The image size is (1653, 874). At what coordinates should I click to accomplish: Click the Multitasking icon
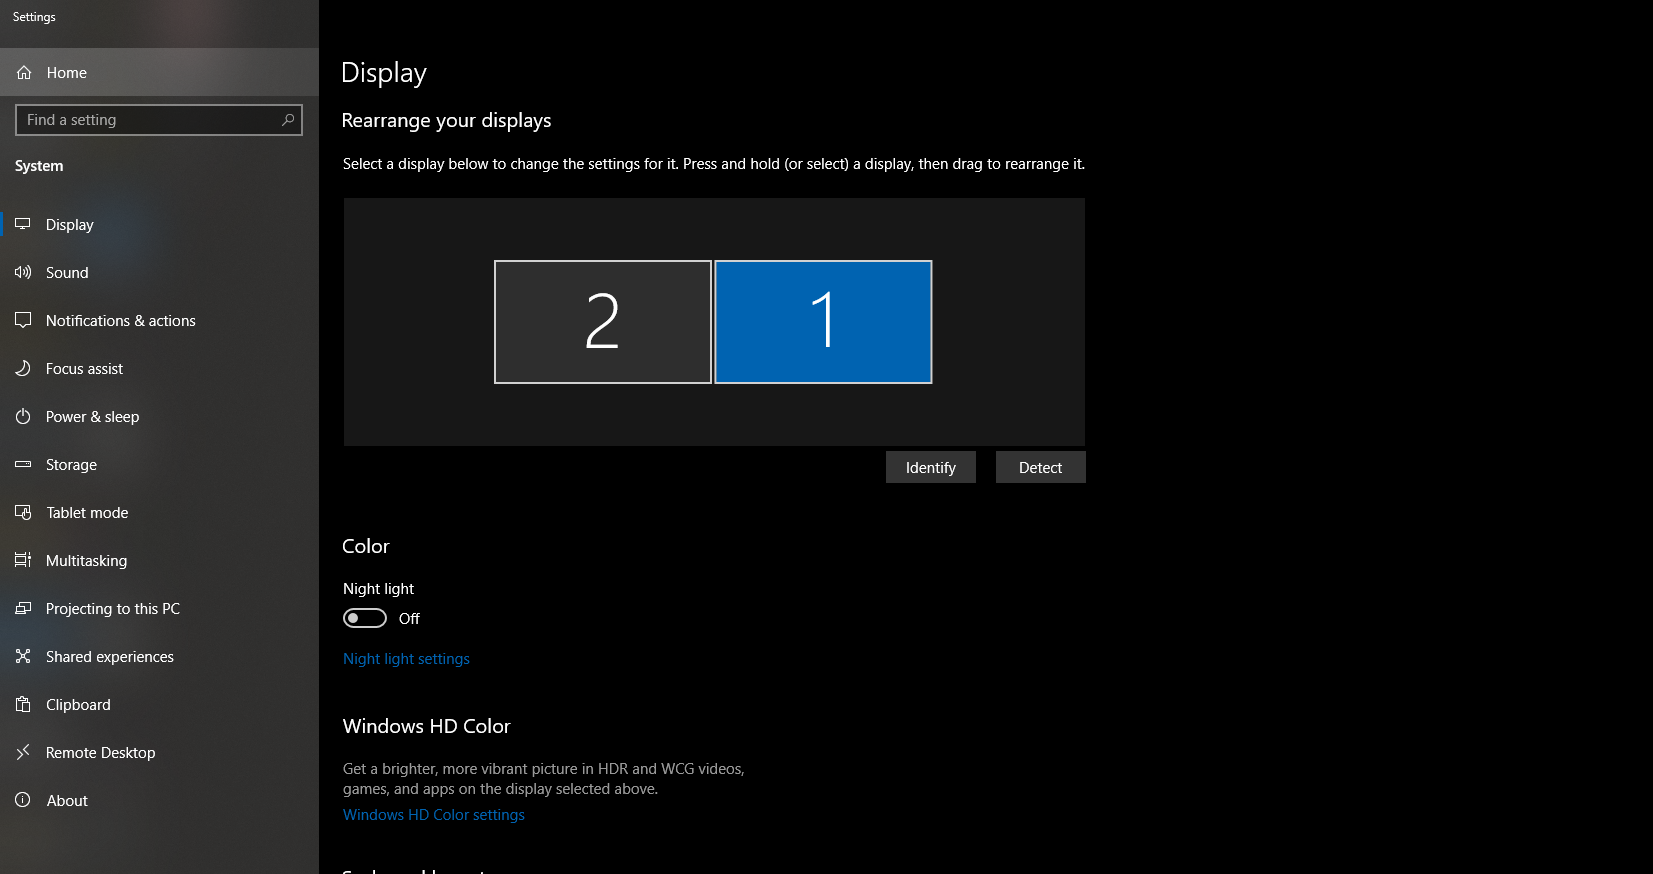click(23, 561)
